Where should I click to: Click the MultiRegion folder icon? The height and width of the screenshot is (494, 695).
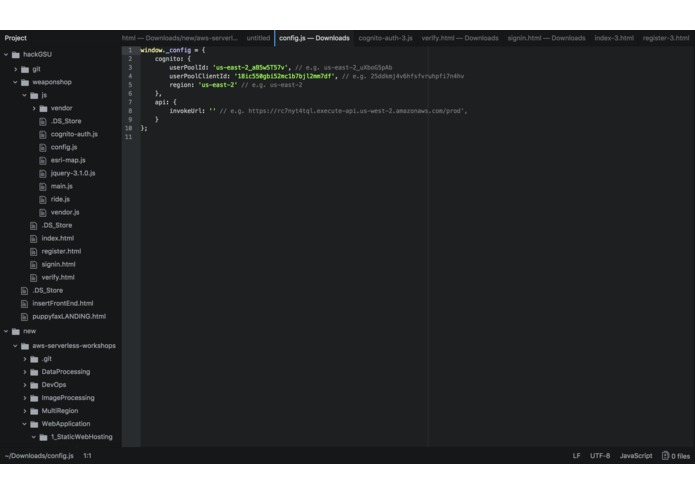(x=34, y=411)
